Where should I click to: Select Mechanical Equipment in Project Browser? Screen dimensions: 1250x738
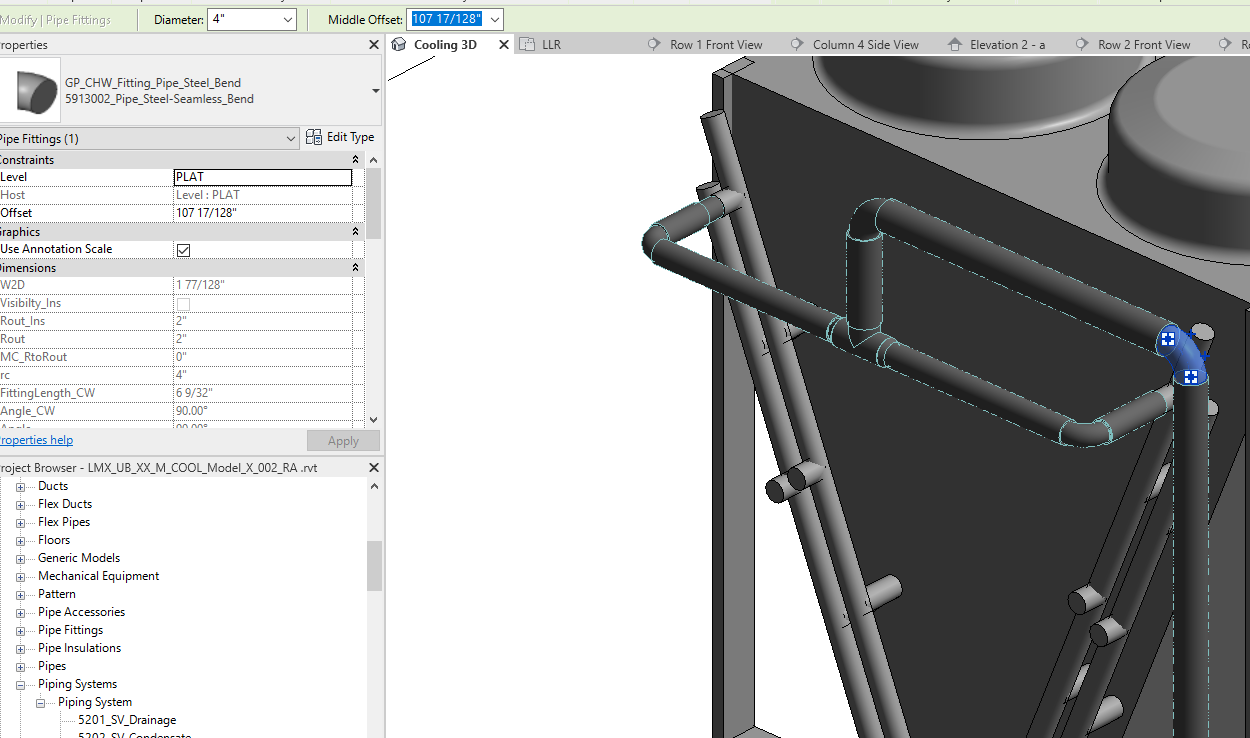point(98,576)
